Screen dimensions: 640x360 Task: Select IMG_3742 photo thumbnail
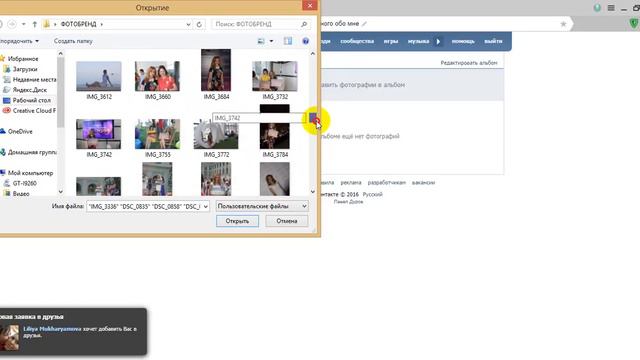pyautogui.click(x=99, y=134)
